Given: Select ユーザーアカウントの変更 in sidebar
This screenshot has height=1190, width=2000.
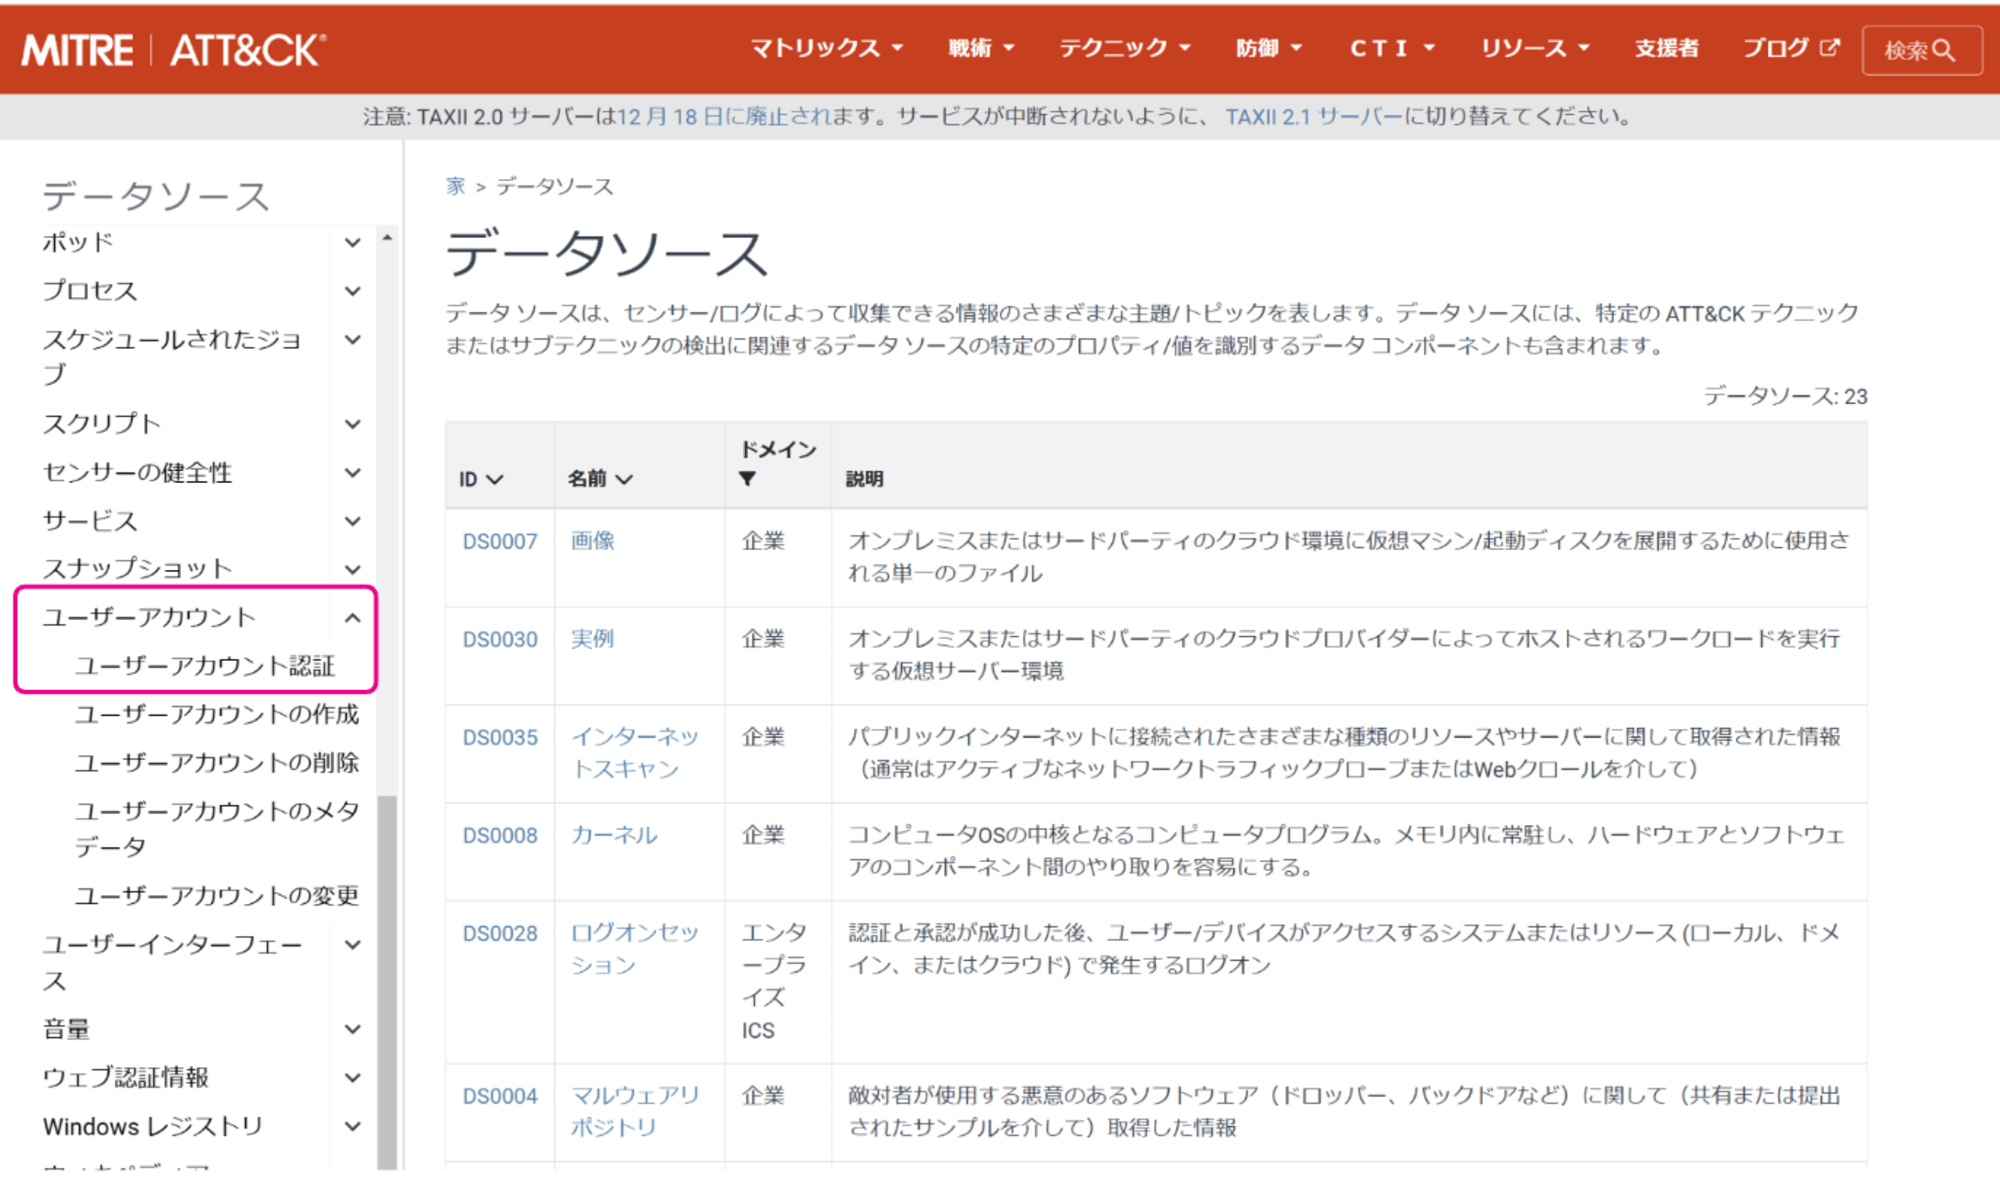Looking at the screenshot, I should point(217,896).
